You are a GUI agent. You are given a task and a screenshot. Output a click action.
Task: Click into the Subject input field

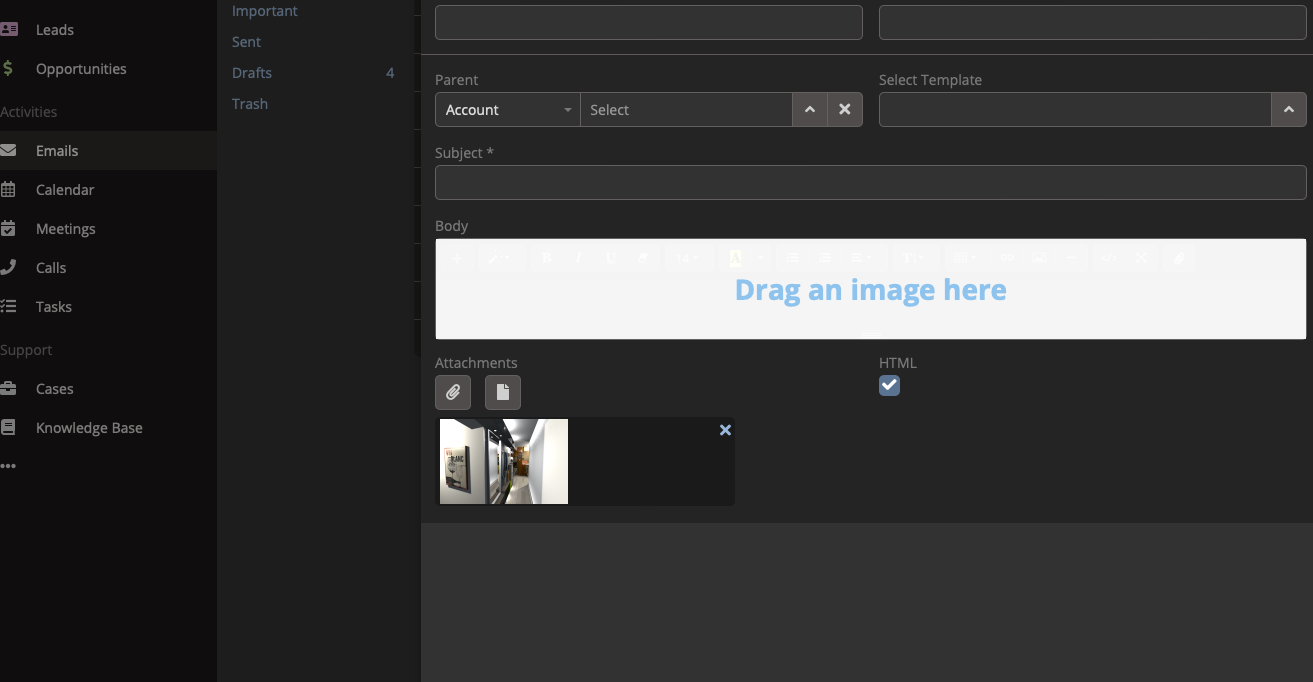pyautogui.click(x=870, y=182)
